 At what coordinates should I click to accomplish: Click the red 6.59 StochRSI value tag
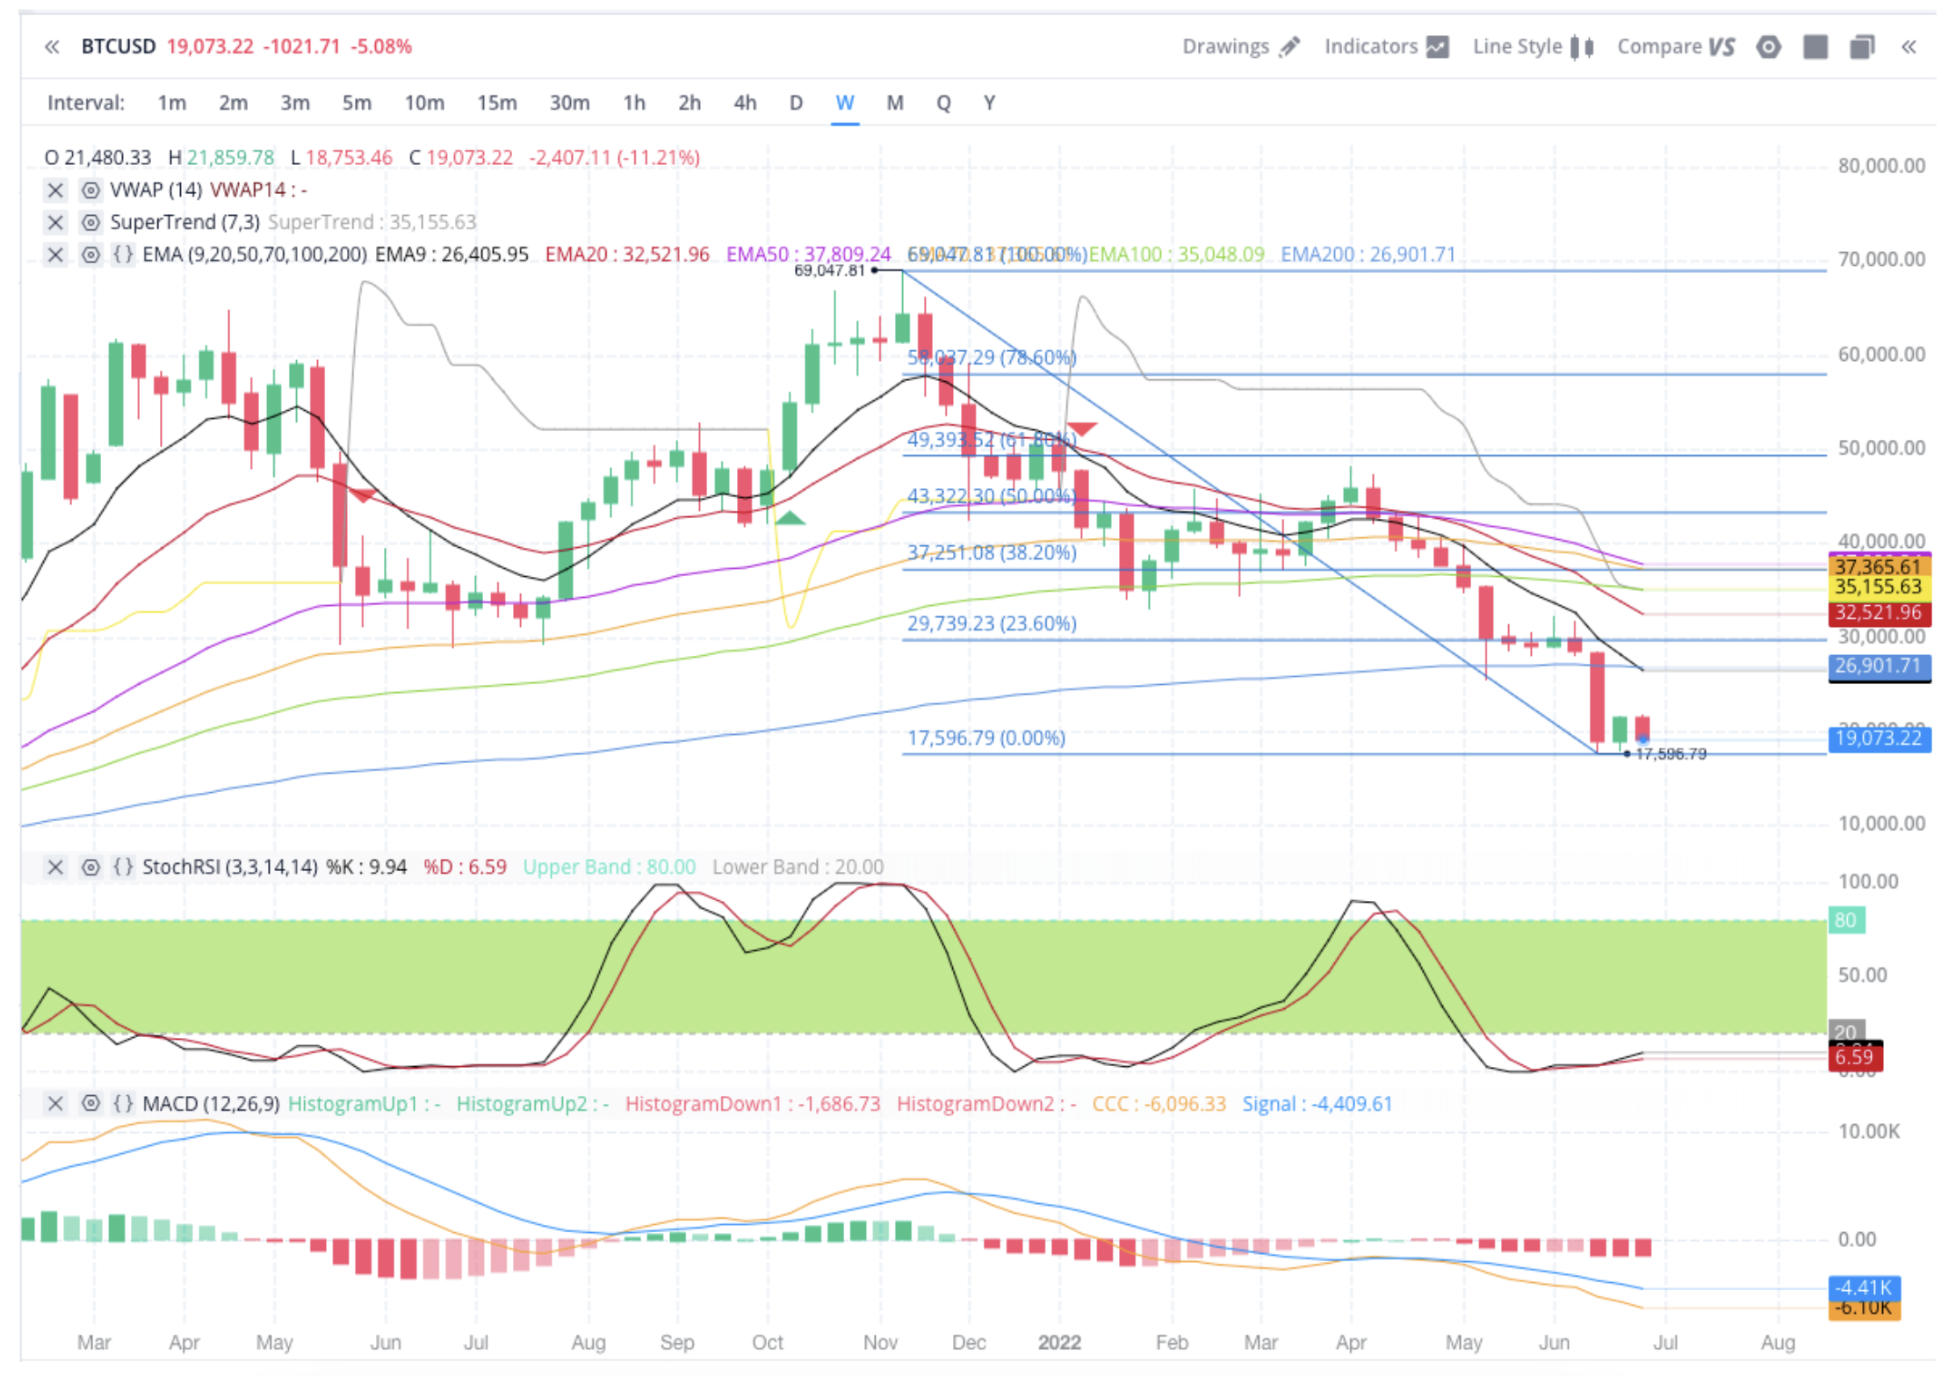click(1855, 1057)
